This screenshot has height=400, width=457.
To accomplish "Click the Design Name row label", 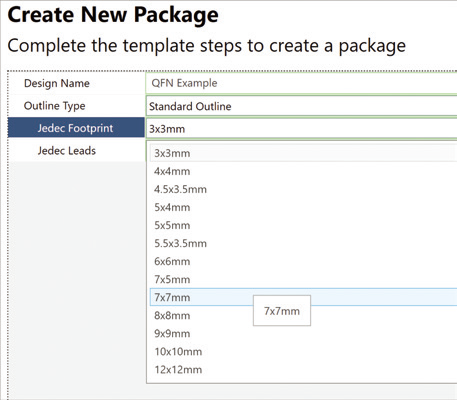I will click(x=57, y=83).
